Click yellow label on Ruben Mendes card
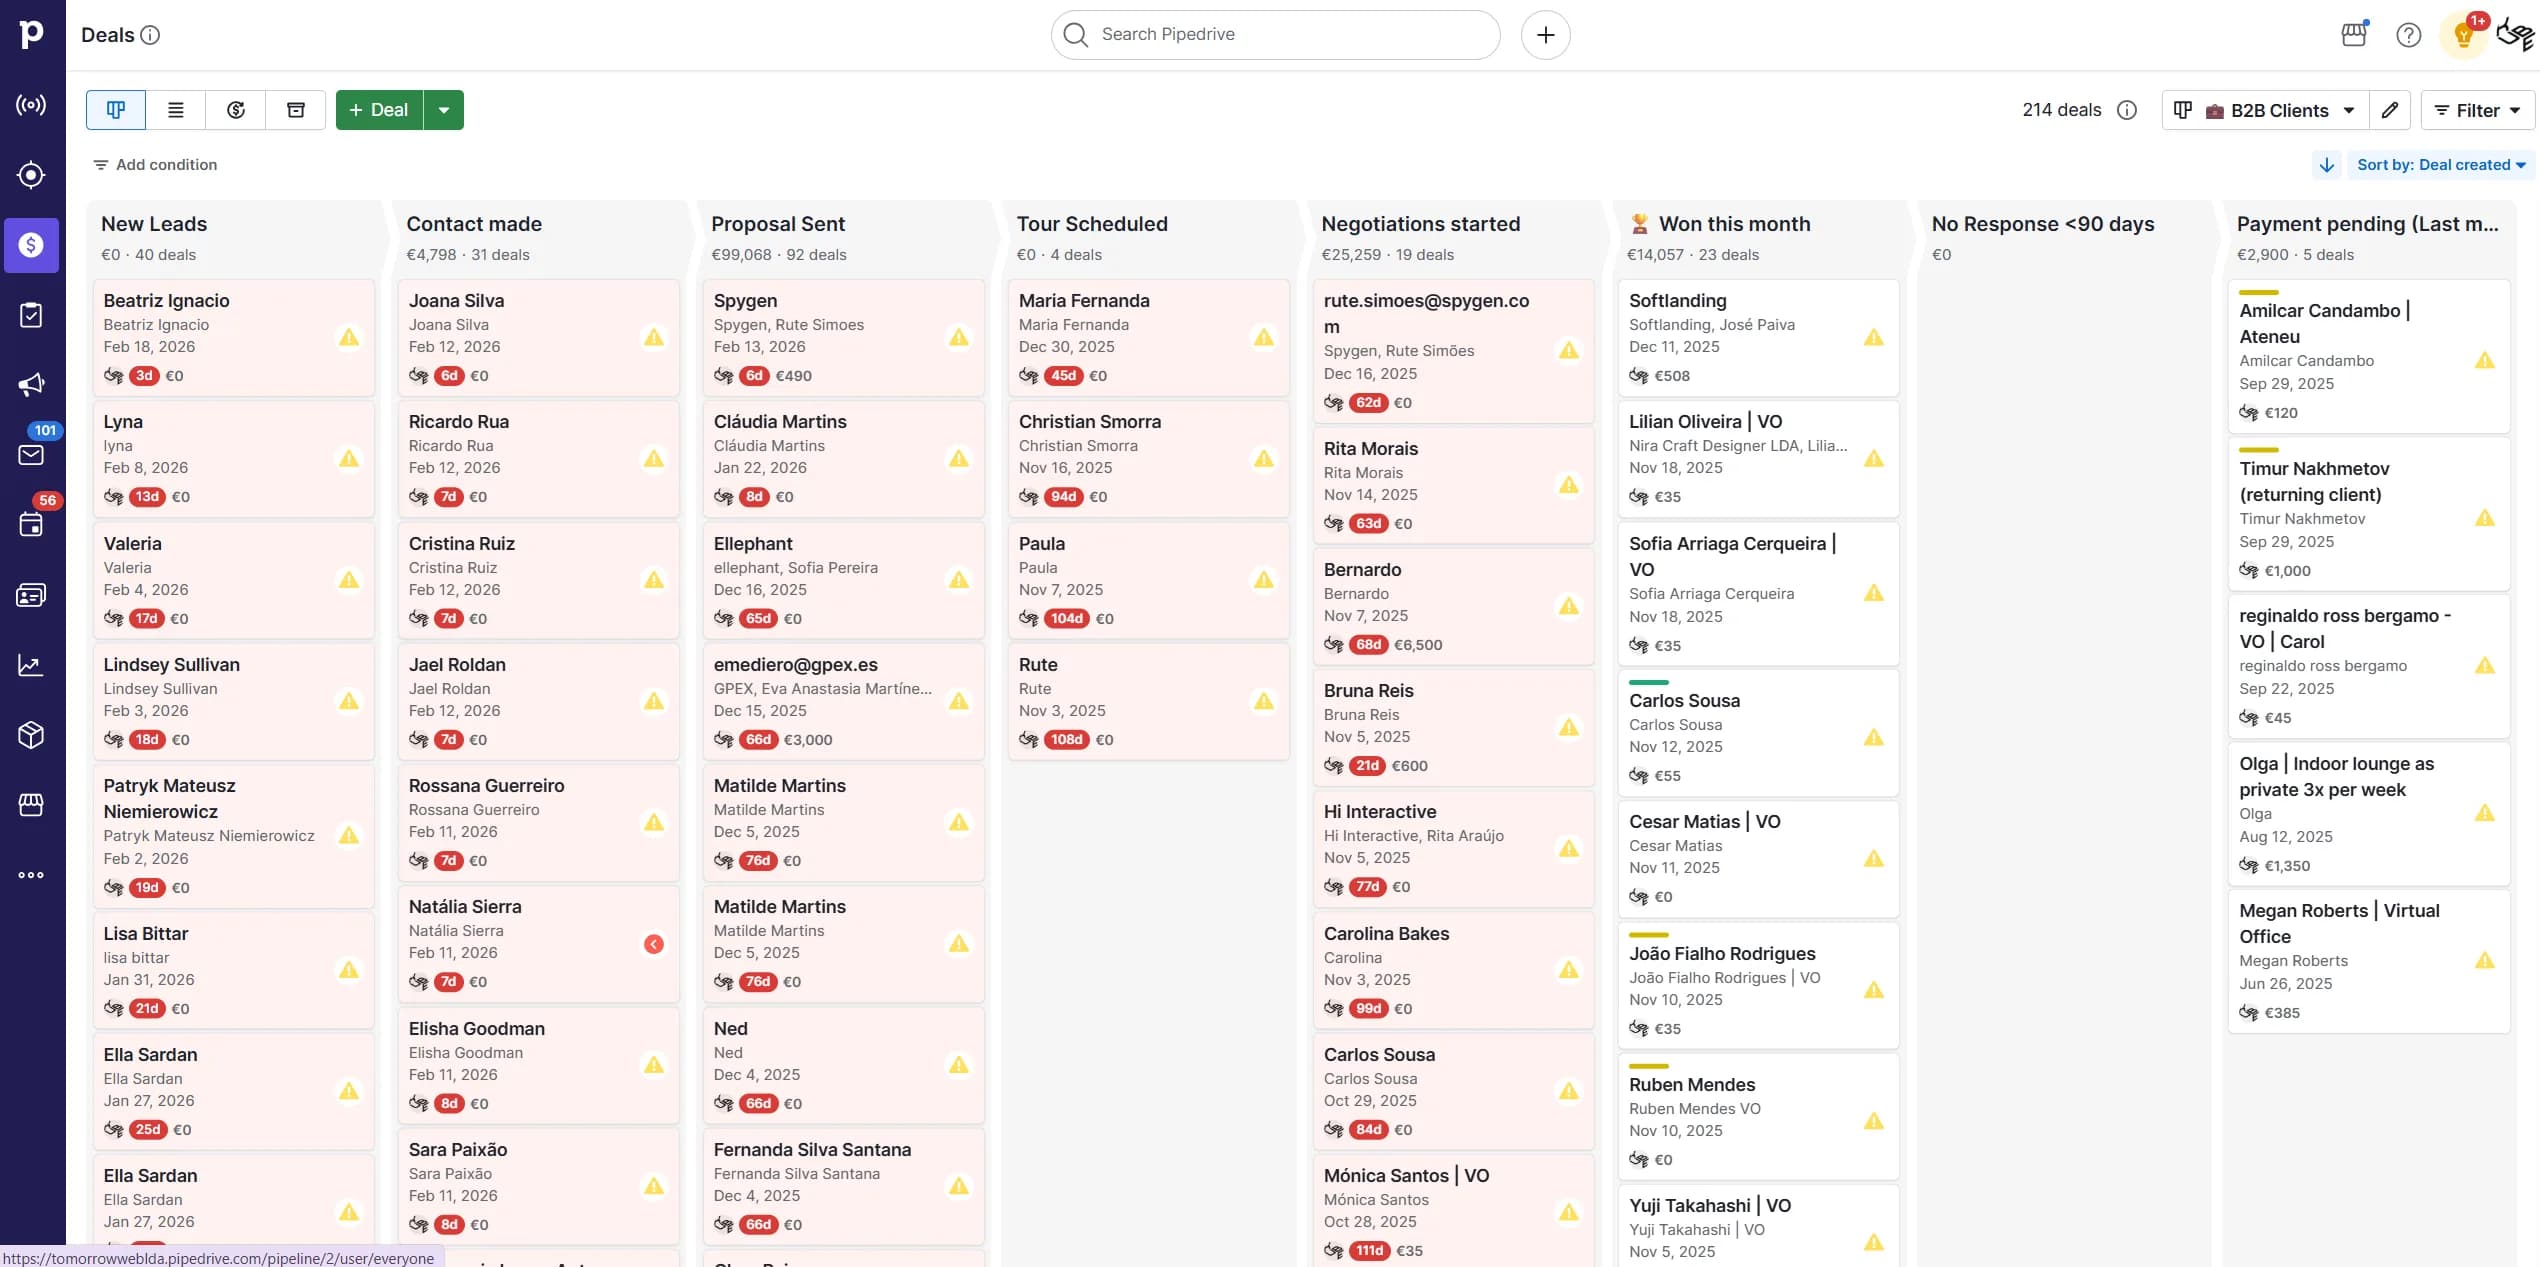Viewport: 2540px width, 1267px height. tap(1648, 1066)
